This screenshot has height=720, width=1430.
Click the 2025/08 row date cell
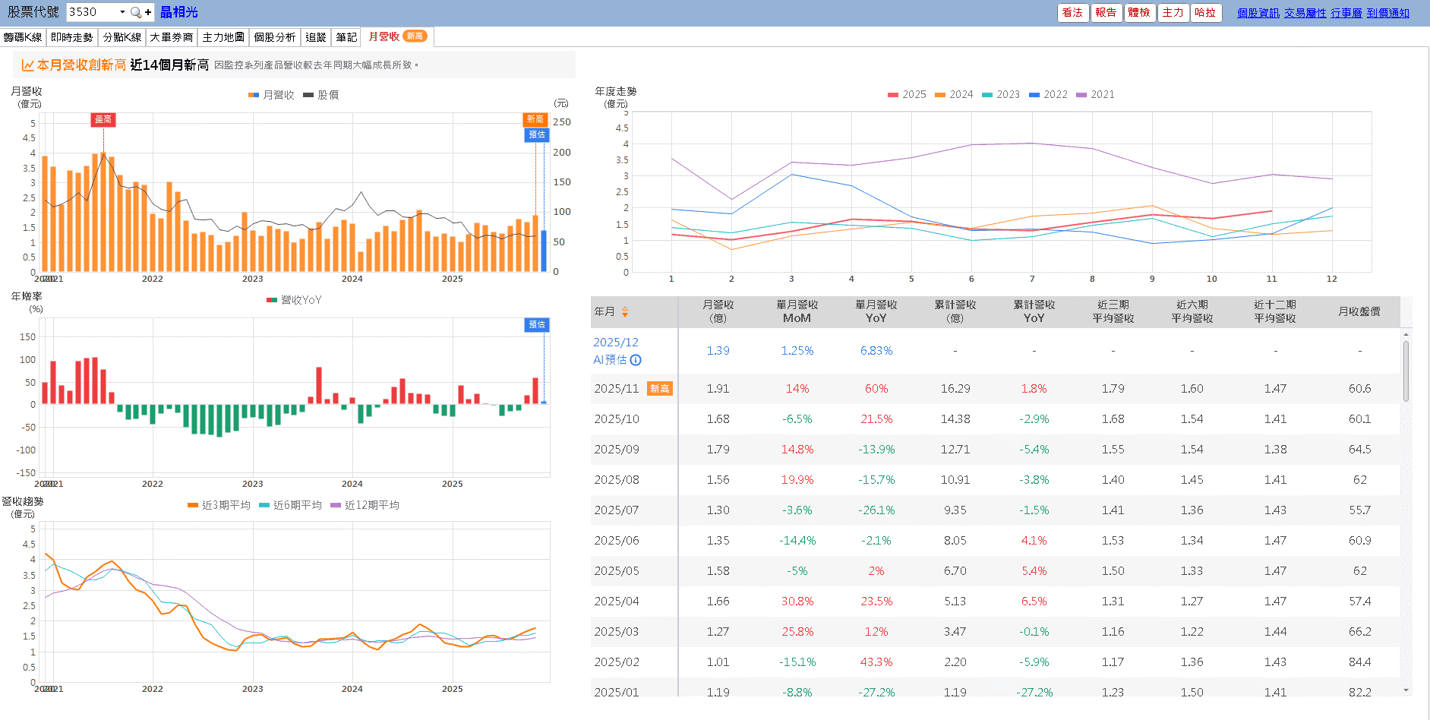(616, 480)
